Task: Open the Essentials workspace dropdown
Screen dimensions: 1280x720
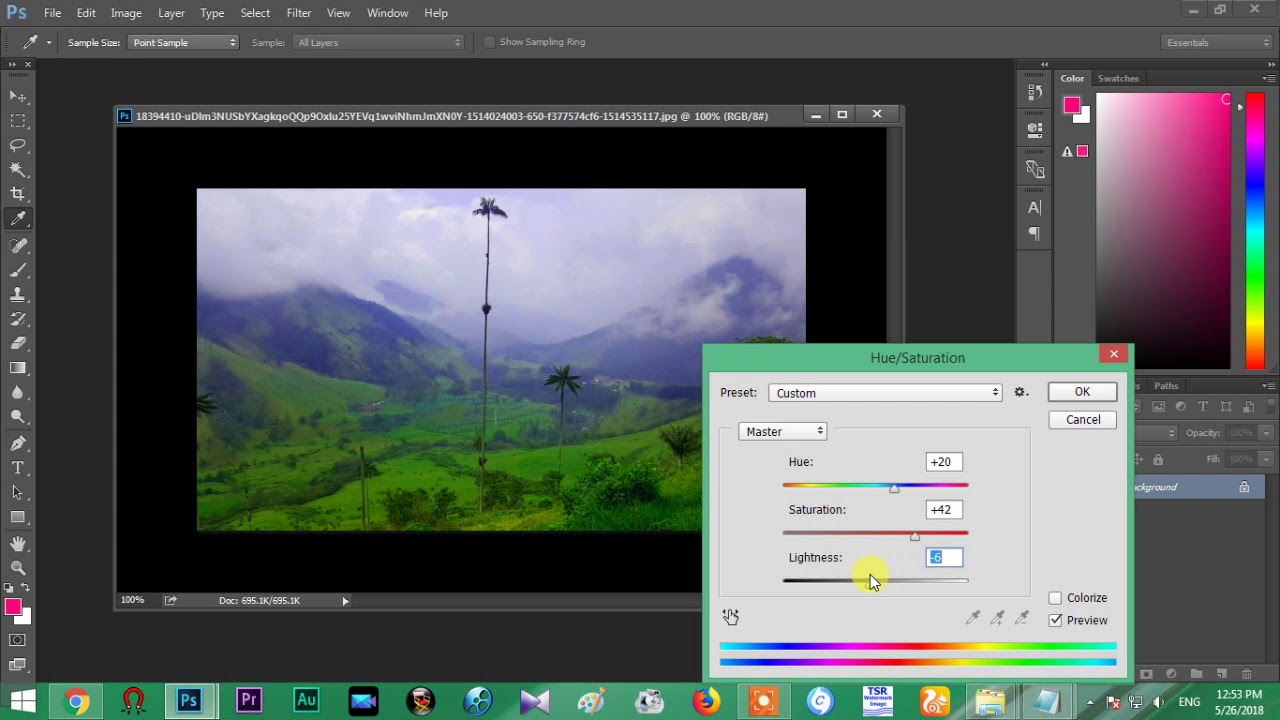Action: pyautogui.click(x=1217, y=42)
